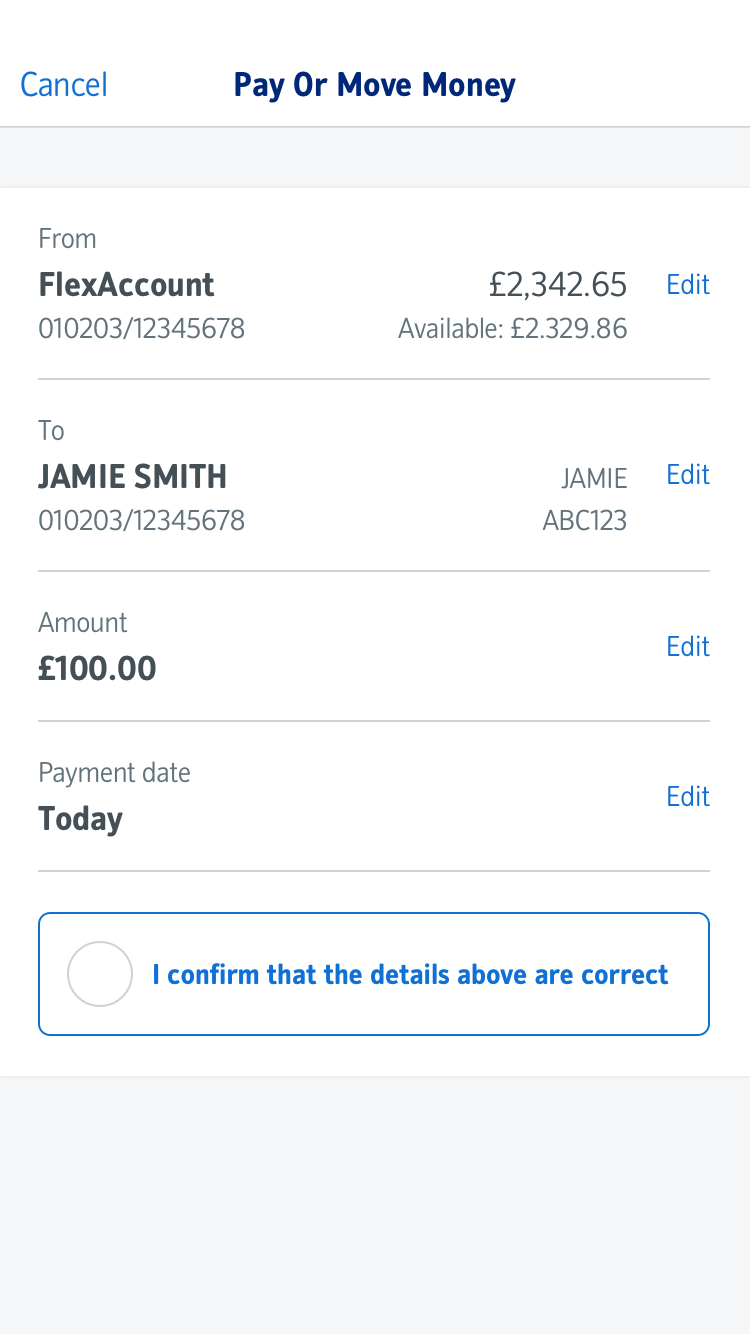750x1334 pixels.
Task: Tap the JAMIE reference name text
Action: coord(594,479)
